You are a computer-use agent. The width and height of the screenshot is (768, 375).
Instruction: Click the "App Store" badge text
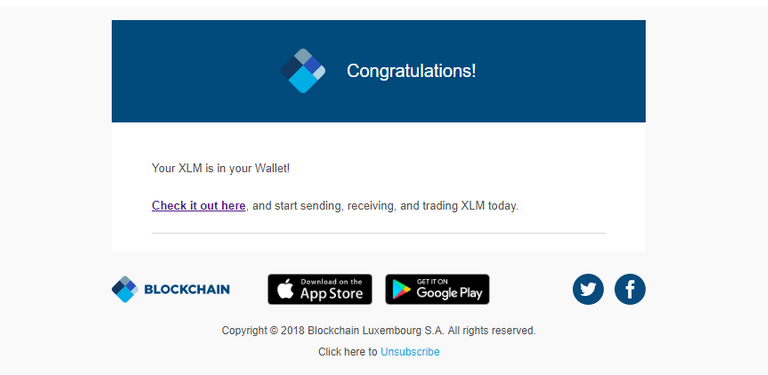tap(332, 294)
